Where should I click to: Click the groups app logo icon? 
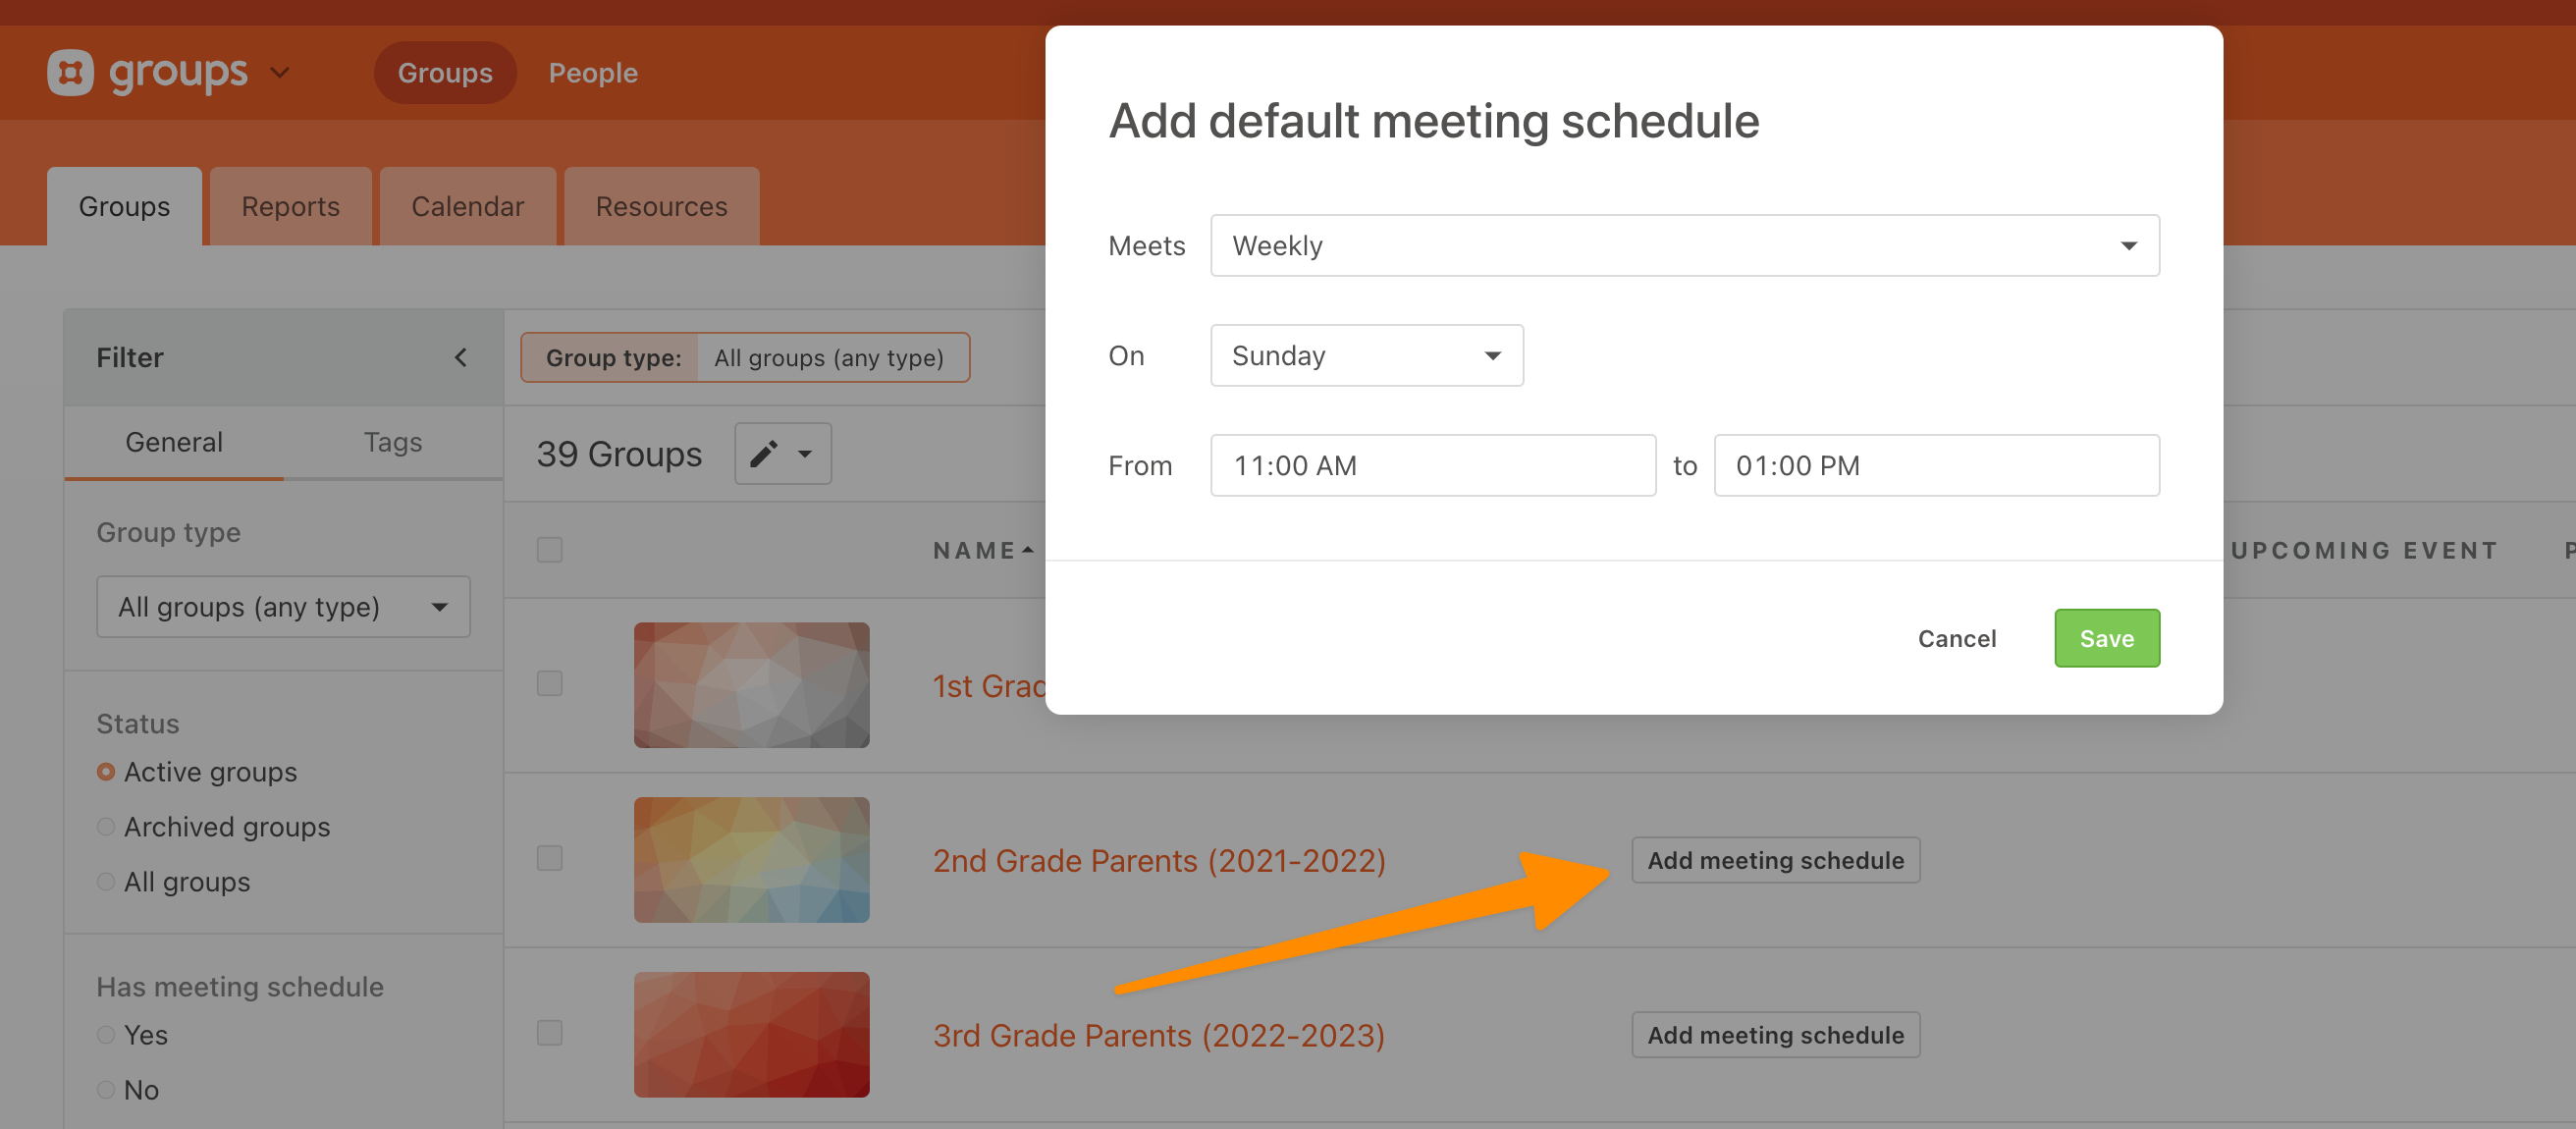pos(70,73)
